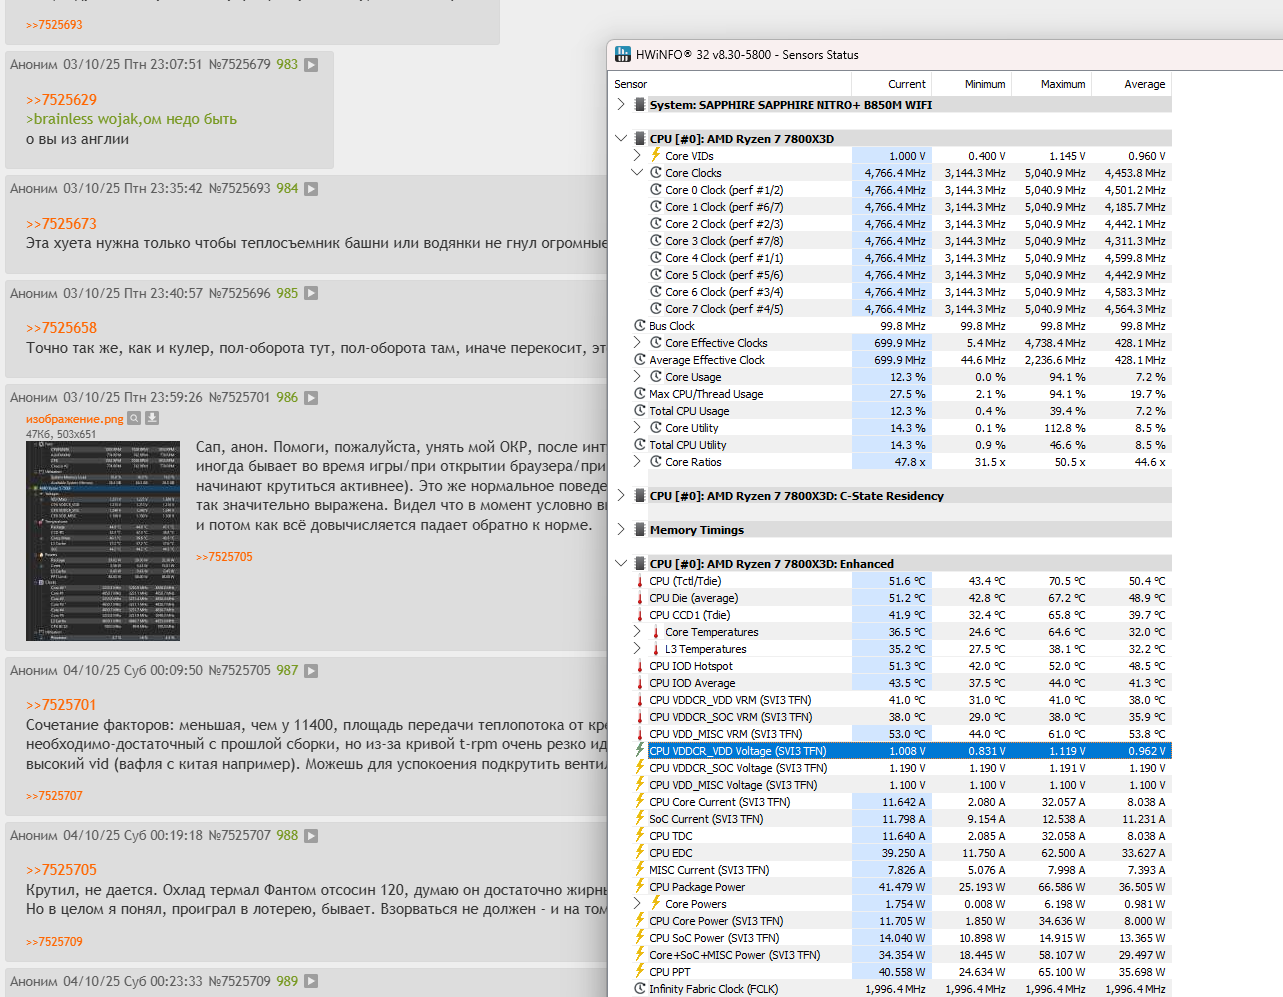Follow the >>7525629 reply link
The width and height of the screenshot is (1283, 997).
tap(62, 100)
